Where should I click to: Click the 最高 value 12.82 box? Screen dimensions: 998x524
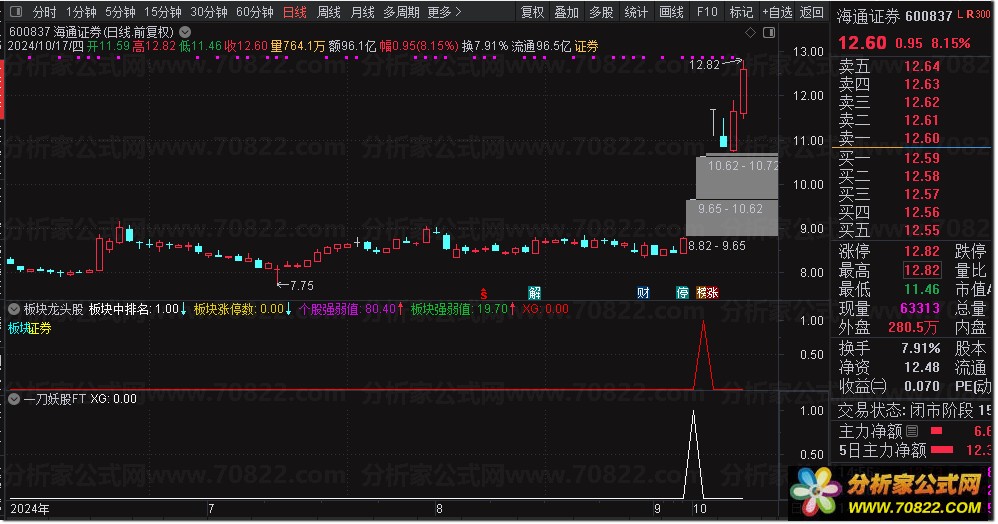pyautogui.click(x=922, y=271)
